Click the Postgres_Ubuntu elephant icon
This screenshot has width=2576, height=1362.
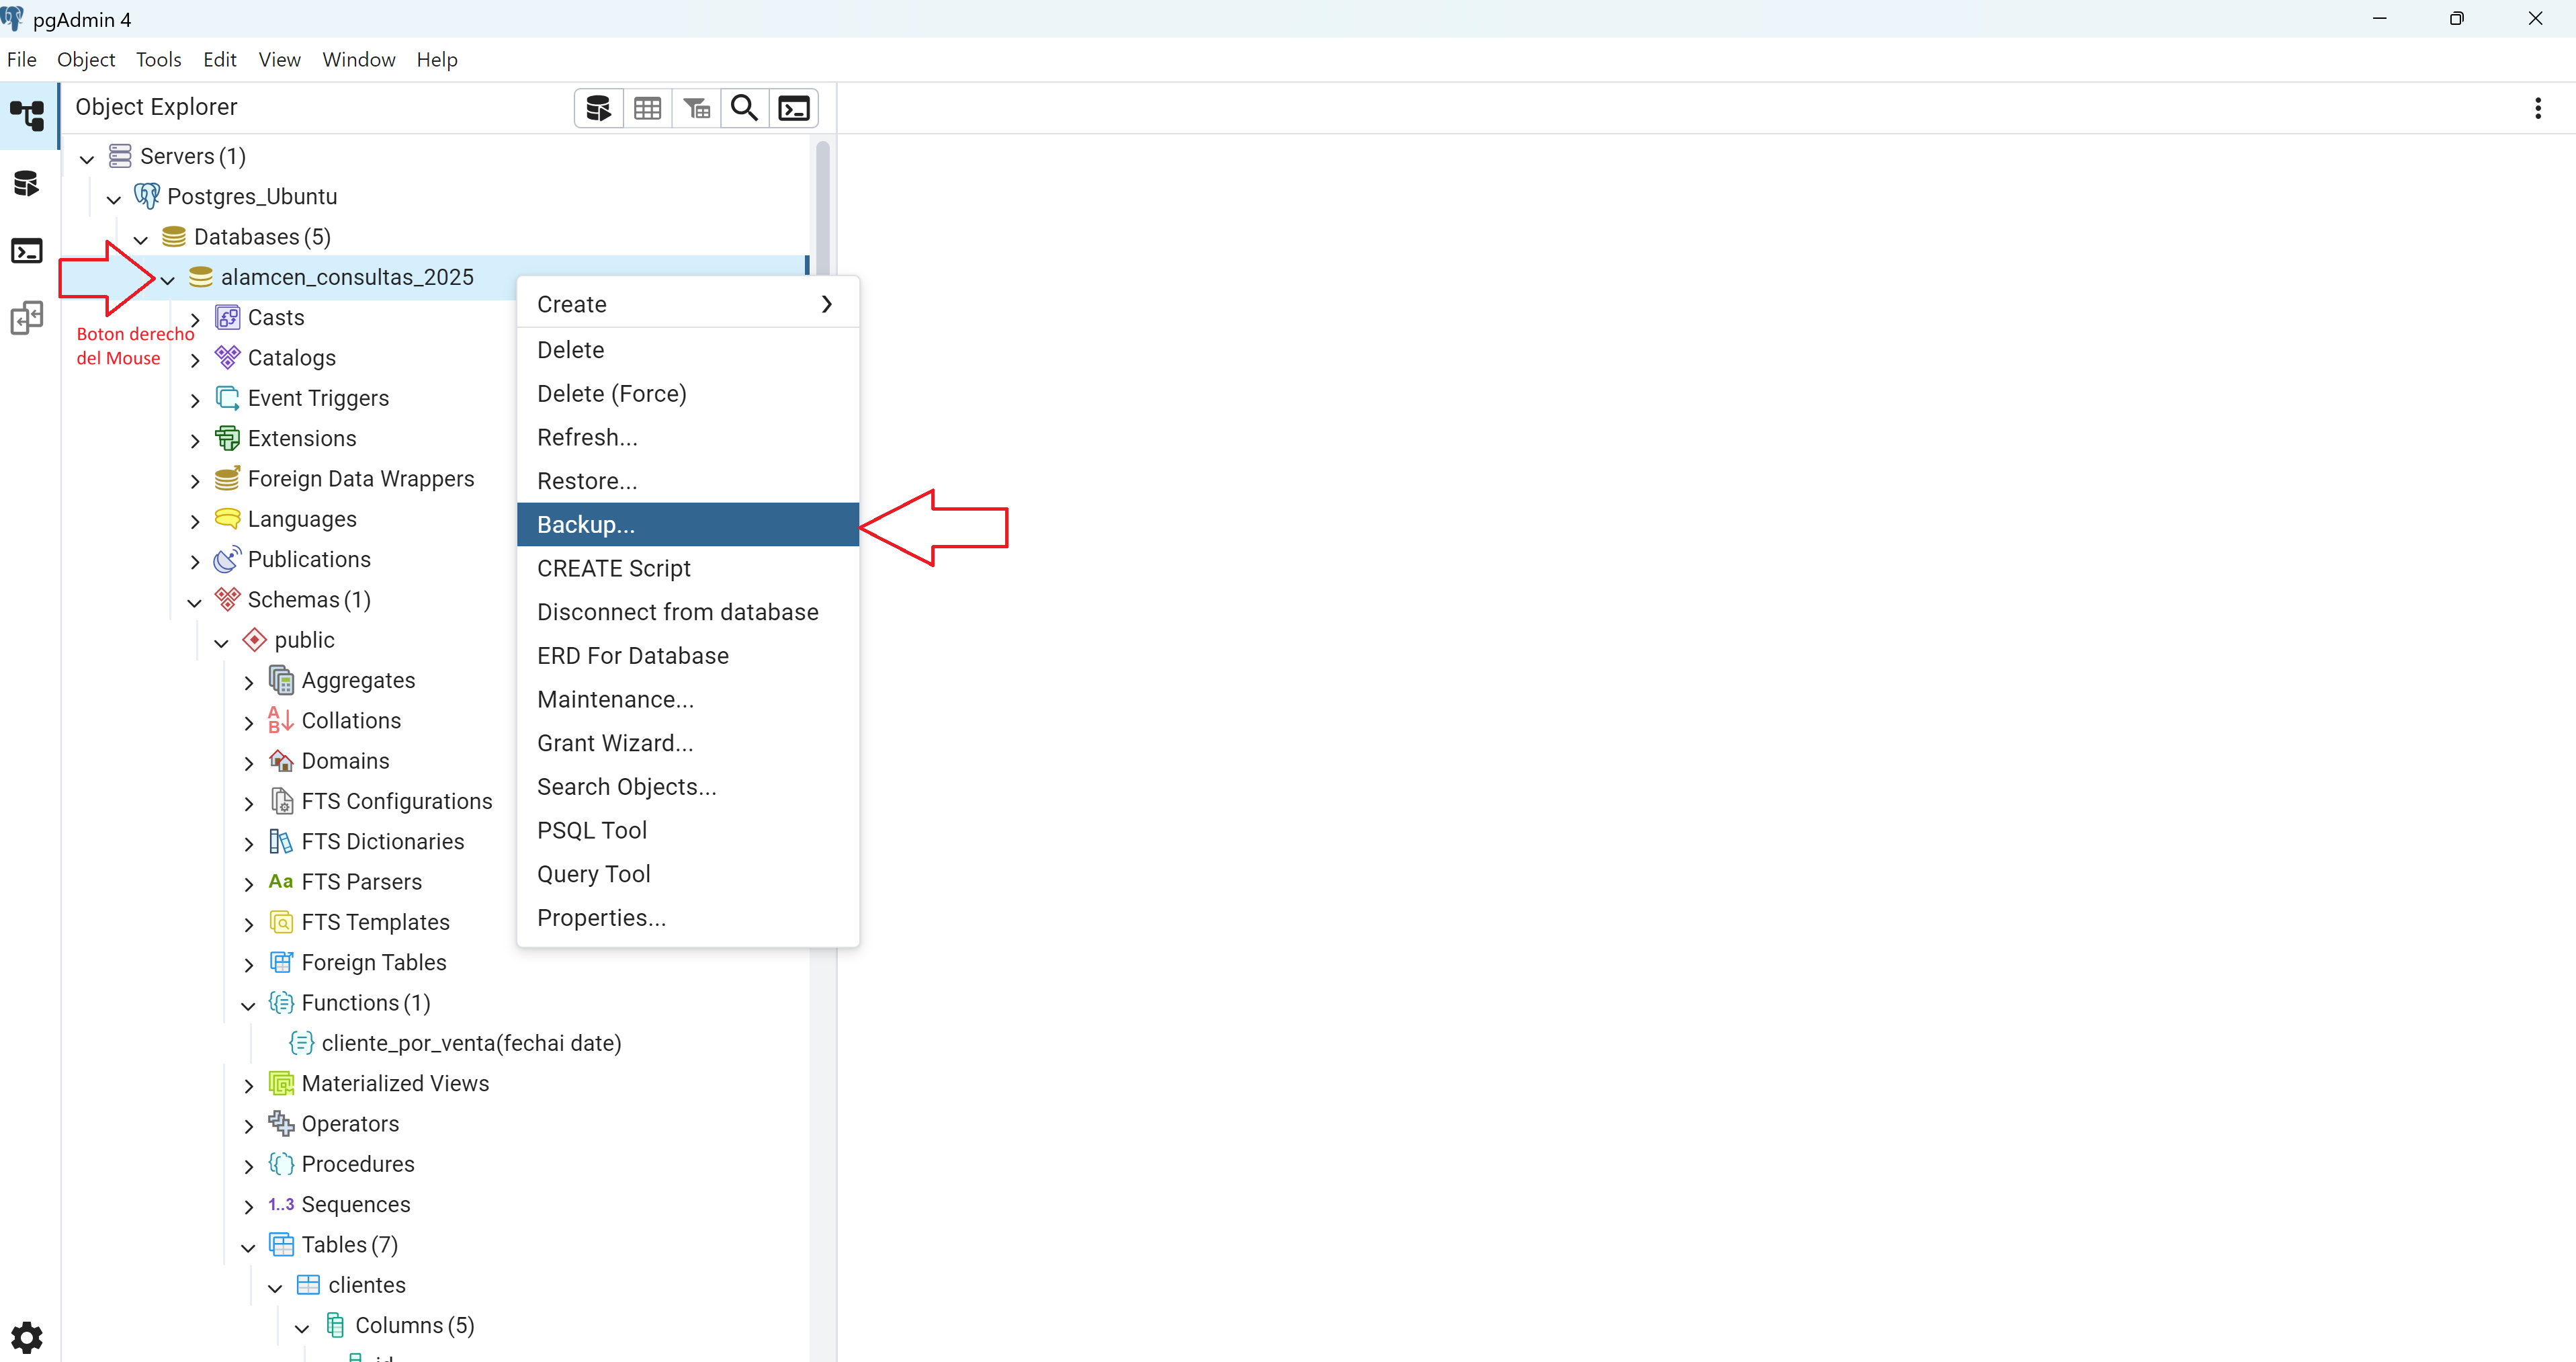tap(147, 196)
